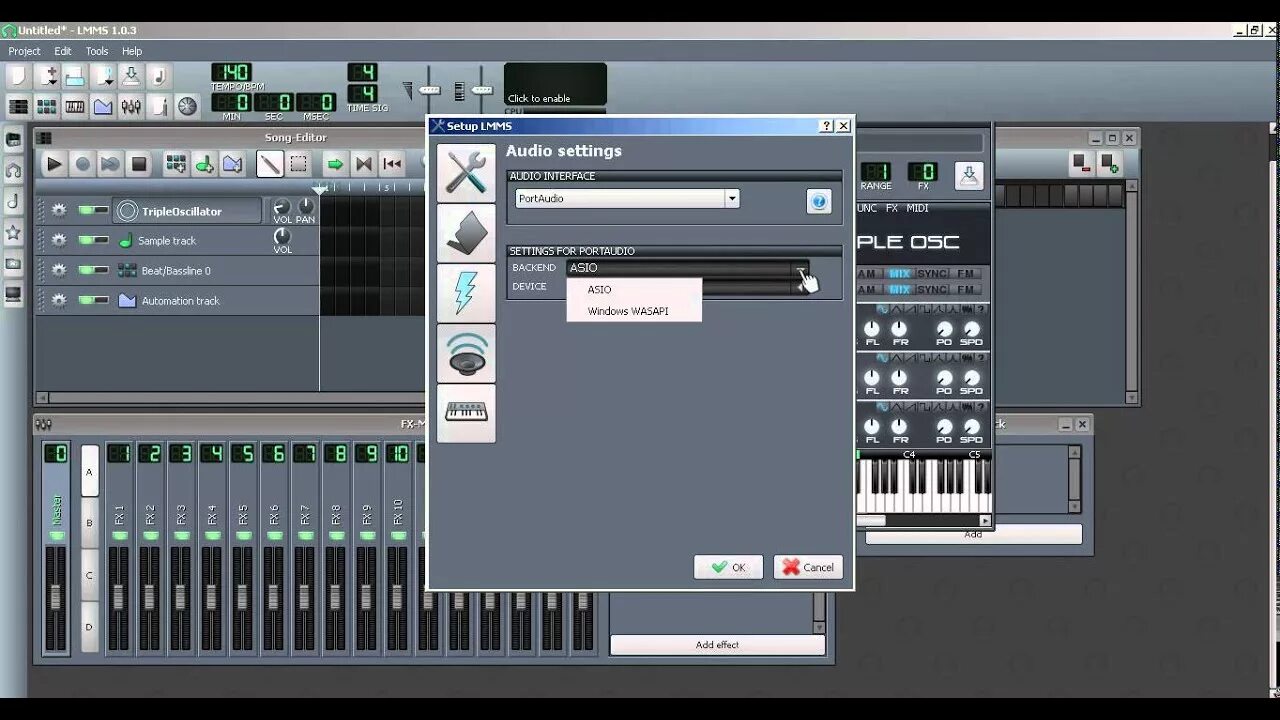Click audio interface help question icon

(818, 201)
